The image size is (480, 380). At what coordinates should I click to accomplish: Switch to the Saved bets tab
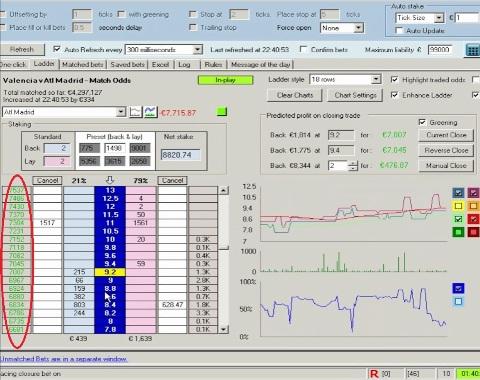point(127,64)
